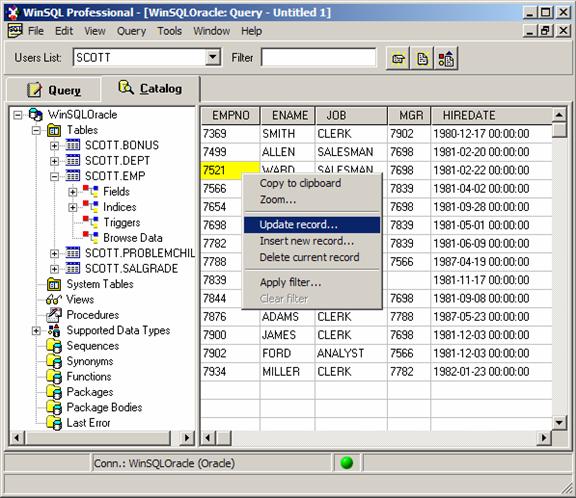576x498 pixels.
Task: Click the first toolbar icon beside Filter
Action: (398, 58)
